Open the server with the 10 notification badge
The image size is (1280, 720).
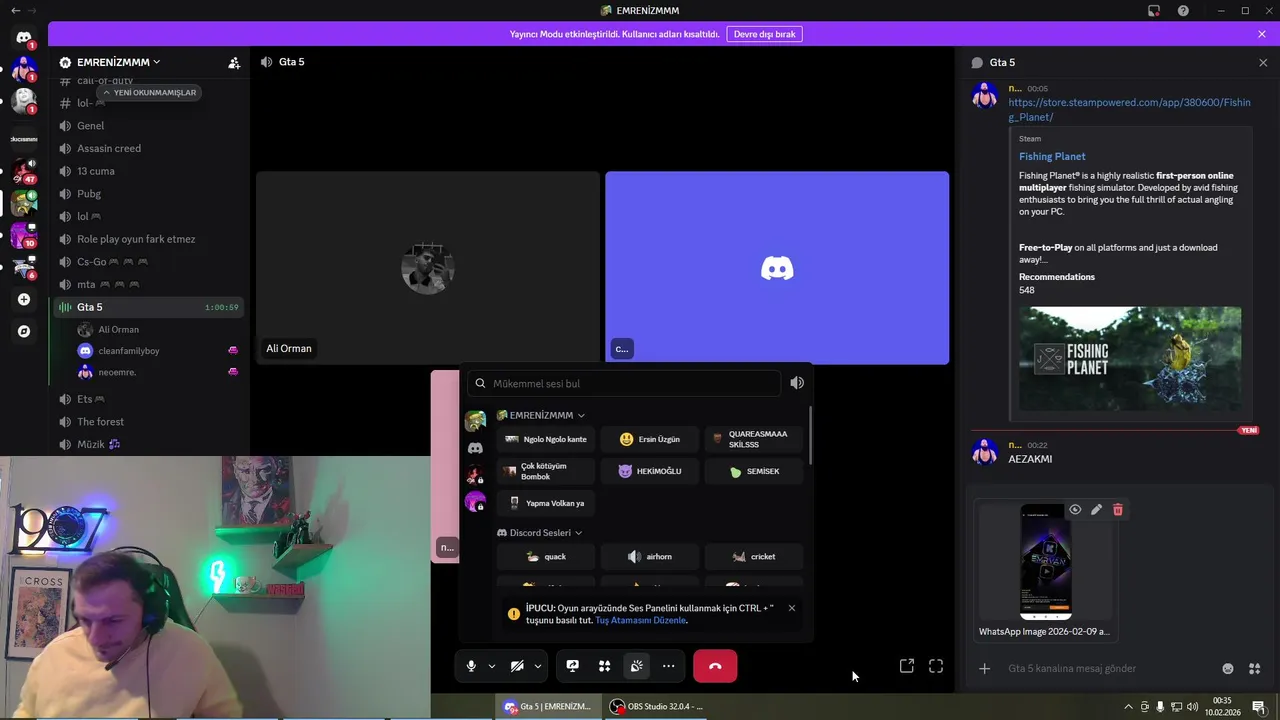click(24, 235)
